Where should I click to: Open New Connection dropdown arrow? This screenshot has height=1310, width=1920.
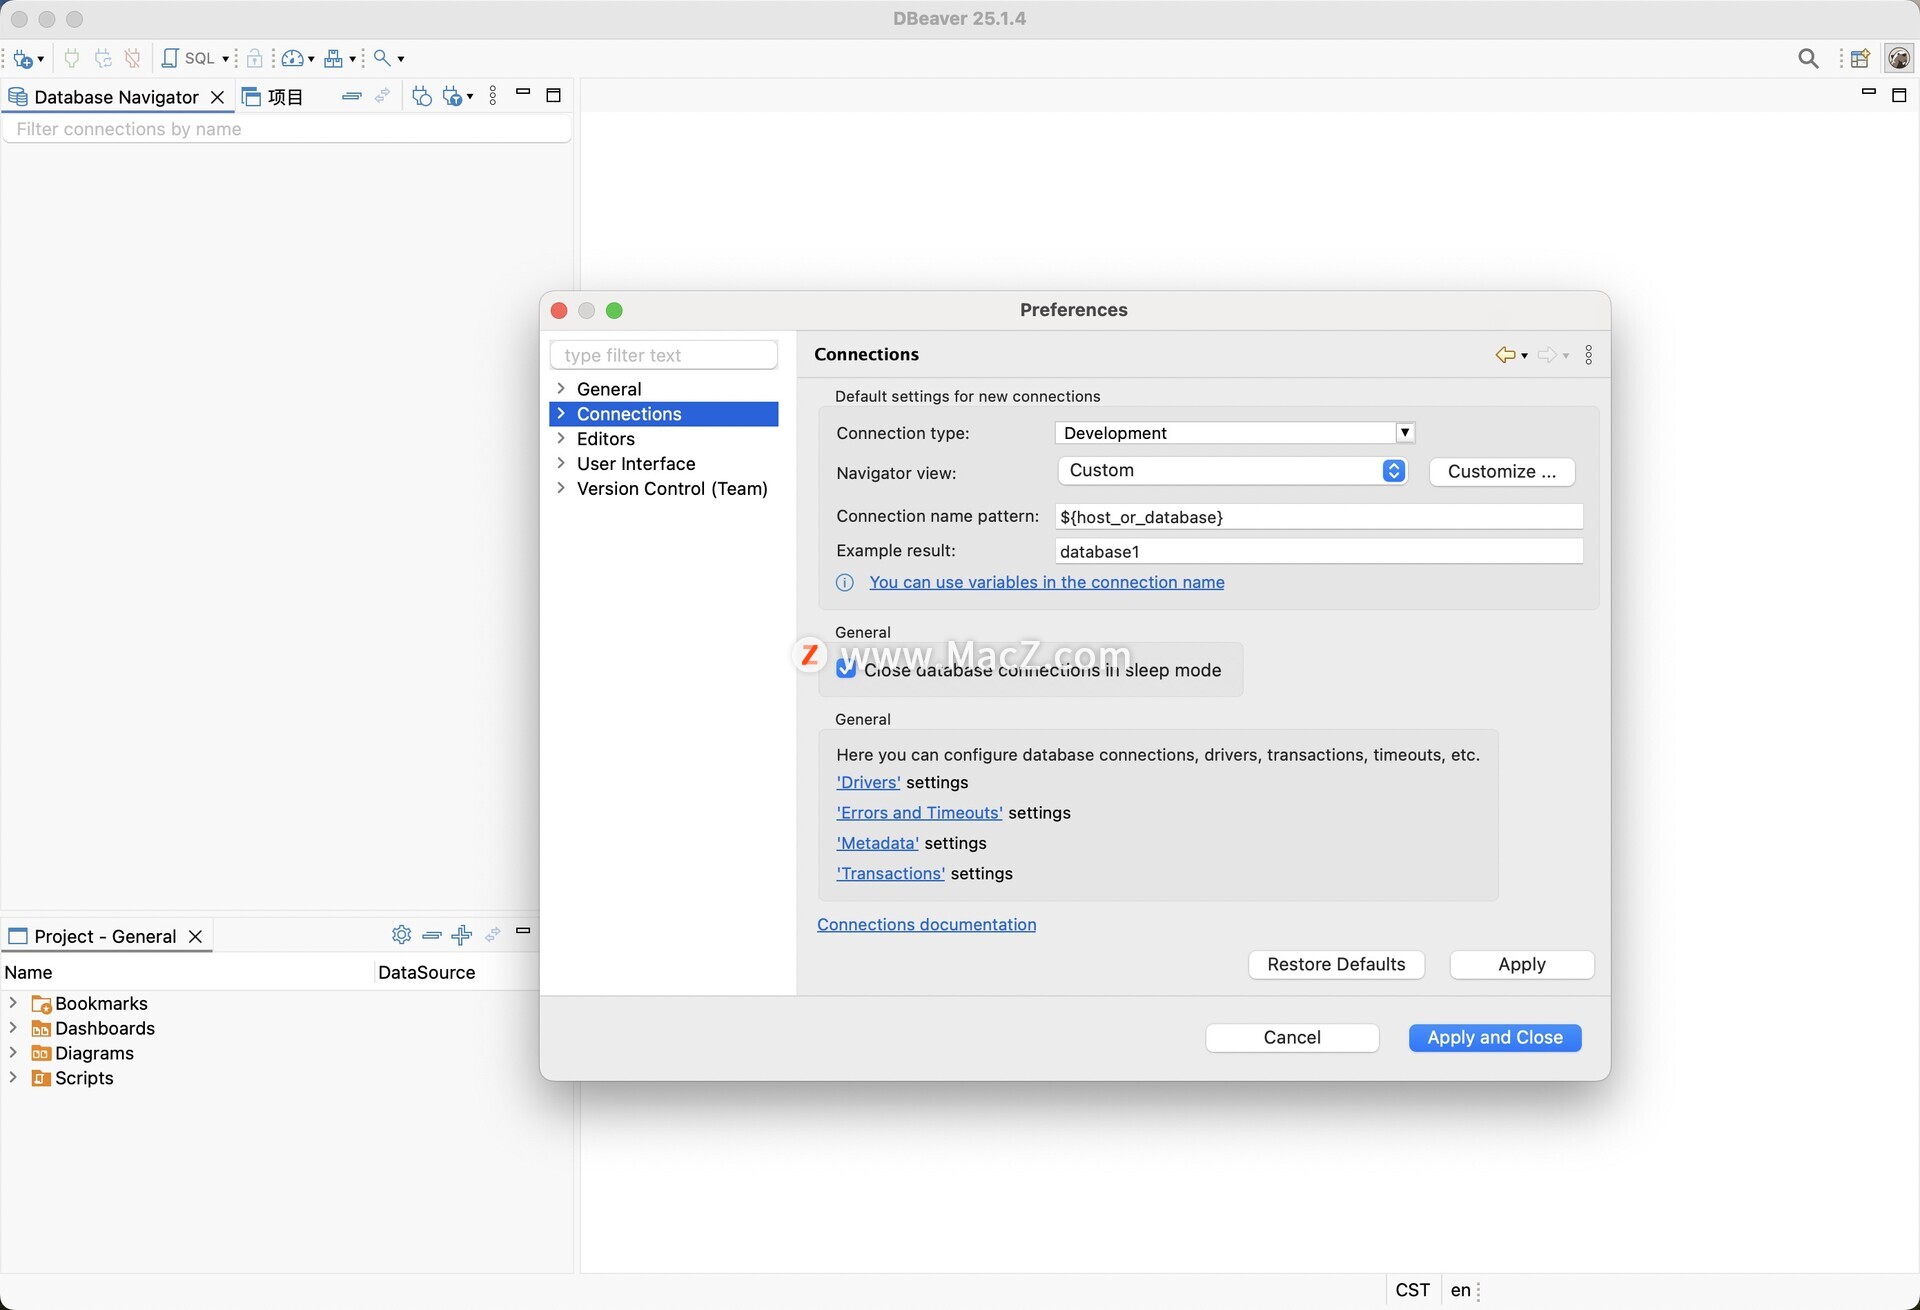click(x=41, y=60)
